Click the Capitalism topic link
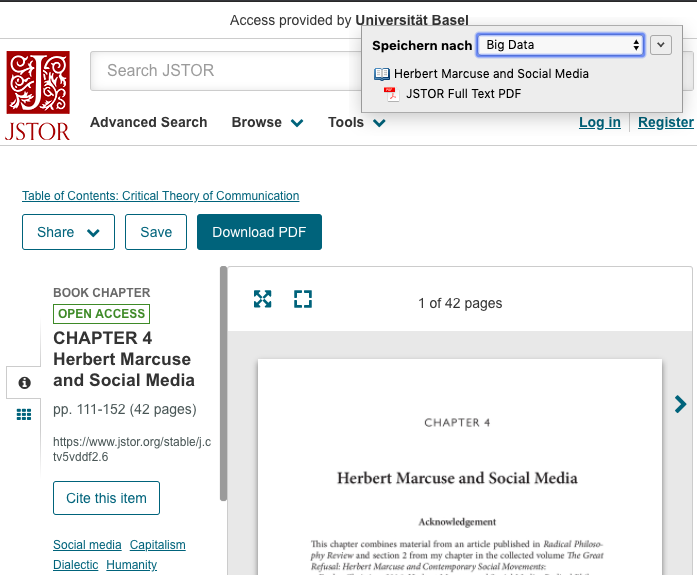The image size is (697, 575). pos(157,545)
